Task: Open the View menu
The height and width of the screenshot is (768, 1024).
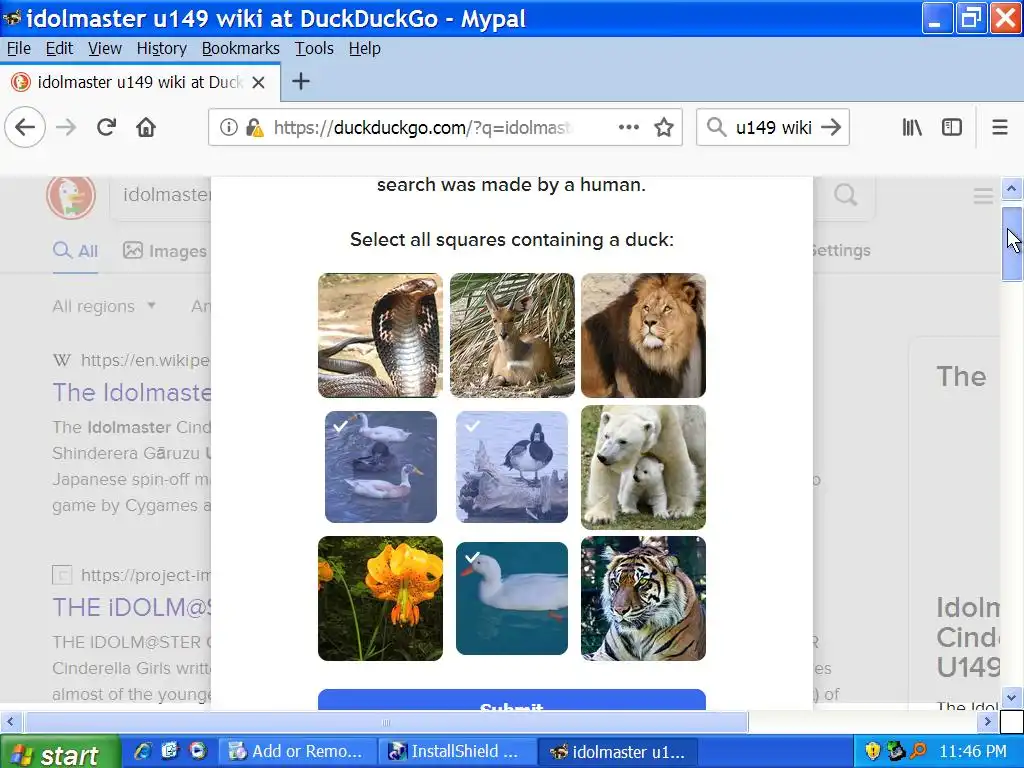Action: (x=104, y=48)
